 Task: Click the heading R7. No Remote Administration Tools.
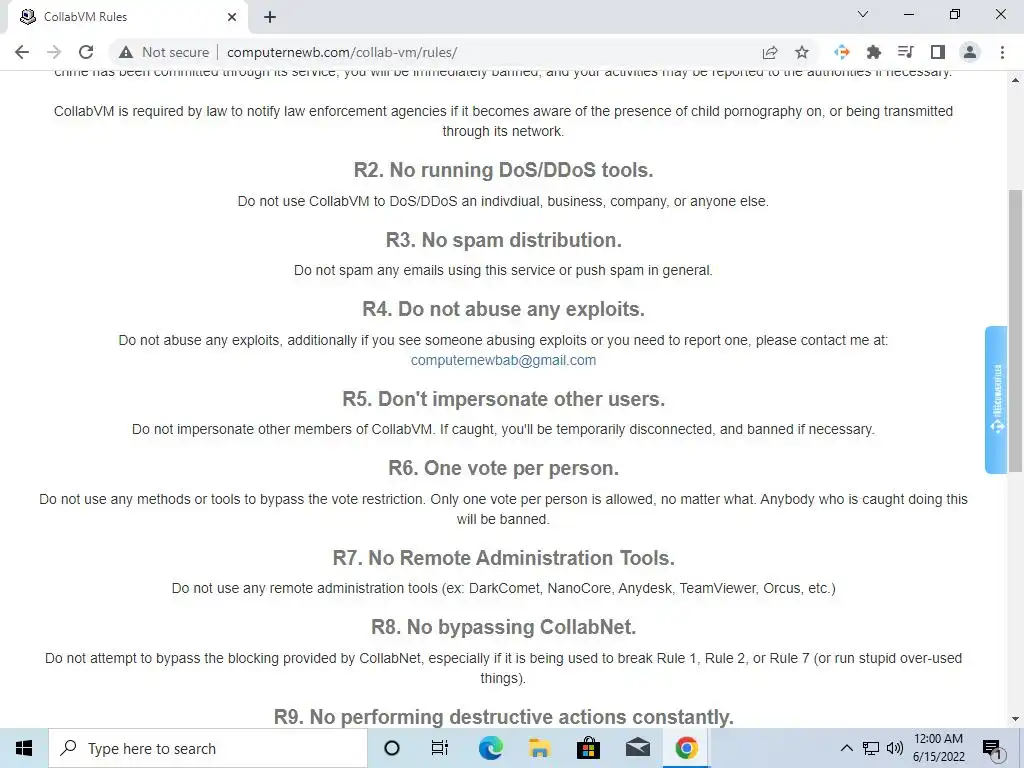(x=504, y=558)
